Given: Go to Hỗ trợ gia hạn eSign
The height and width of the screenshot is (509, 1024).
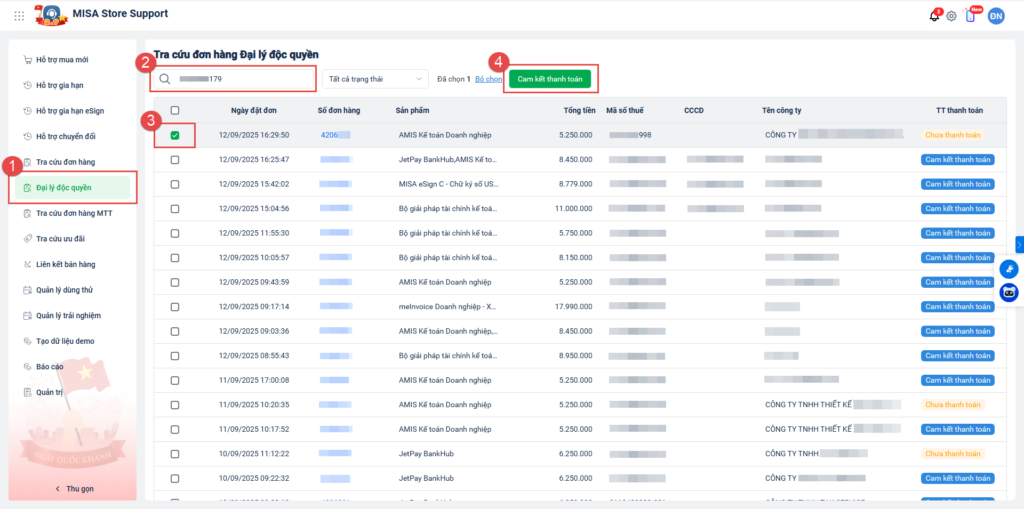Looking at the screenshot, I should pos(75,110).
